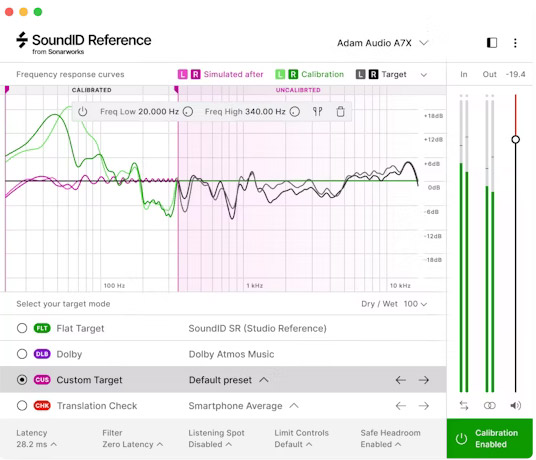
Task: Select previous Translation Check preset arrow
Action: (x=401, y=406)
